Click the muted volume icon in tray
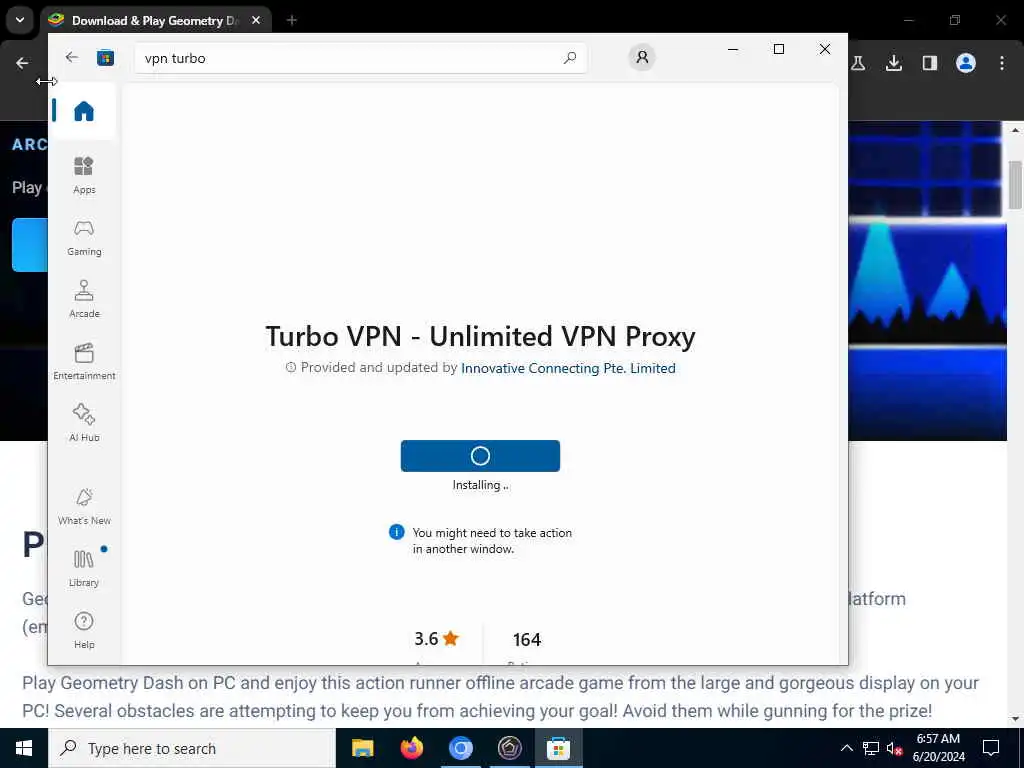1024x768 pixels. pyautogui.click(x=894, y=748)
